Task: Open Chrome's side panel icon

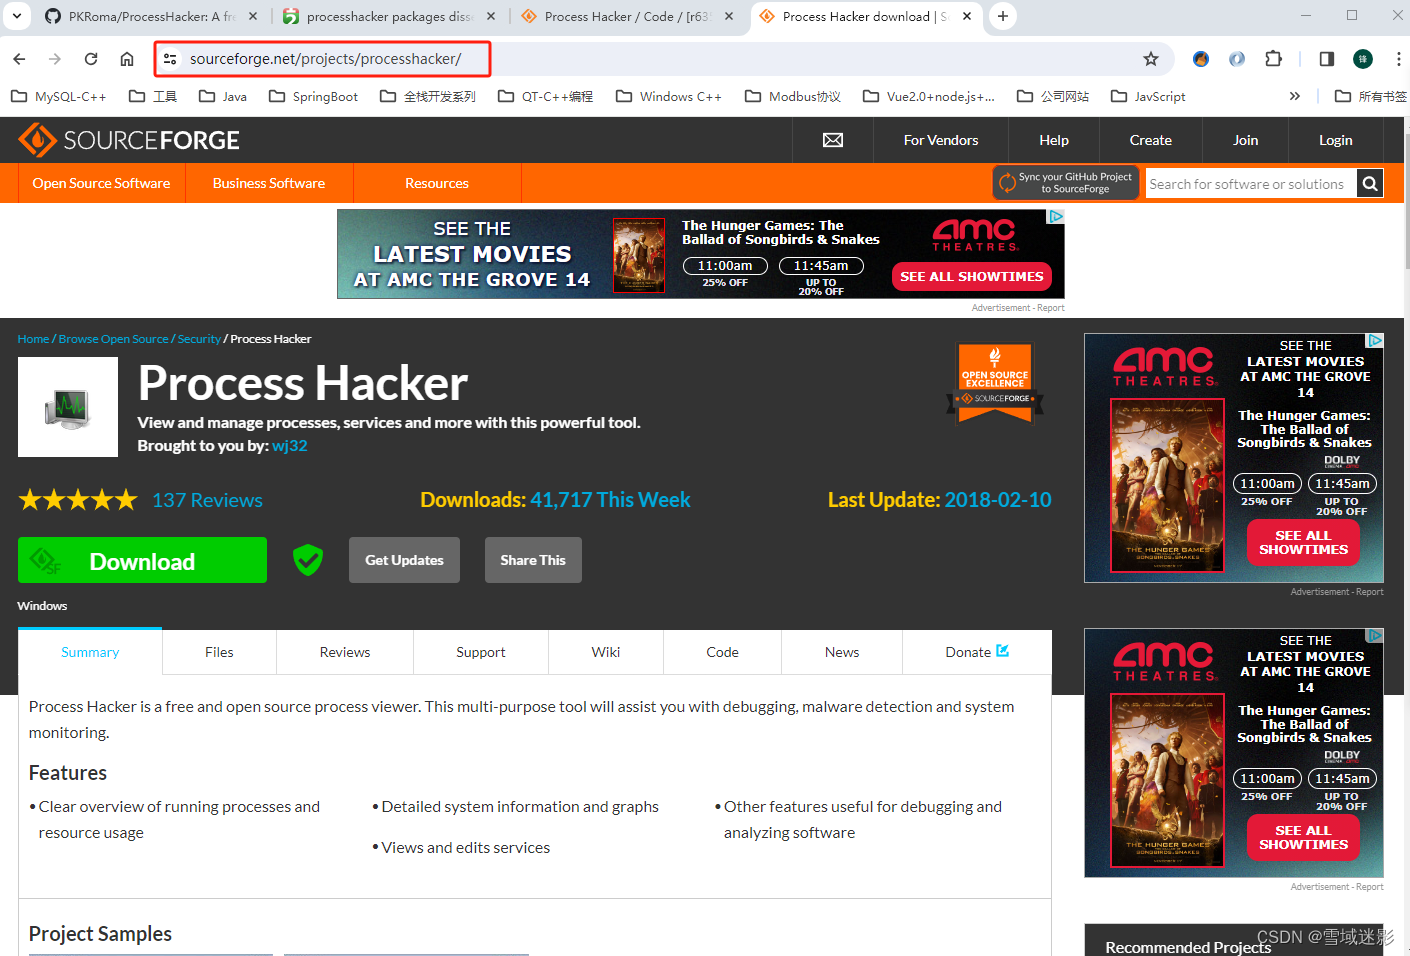Action: [1326, 58]
